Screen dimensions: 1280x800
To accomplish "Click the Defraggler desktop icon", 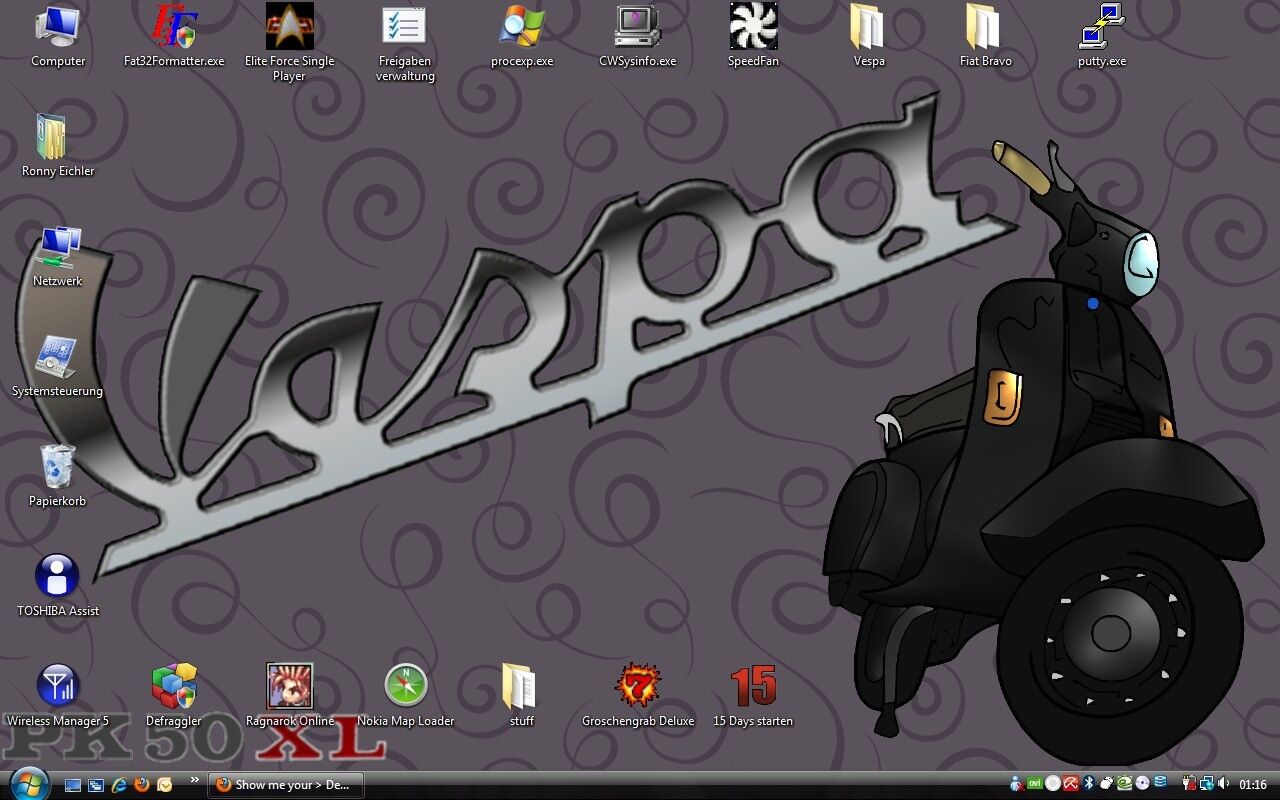I will pos(173,687).
